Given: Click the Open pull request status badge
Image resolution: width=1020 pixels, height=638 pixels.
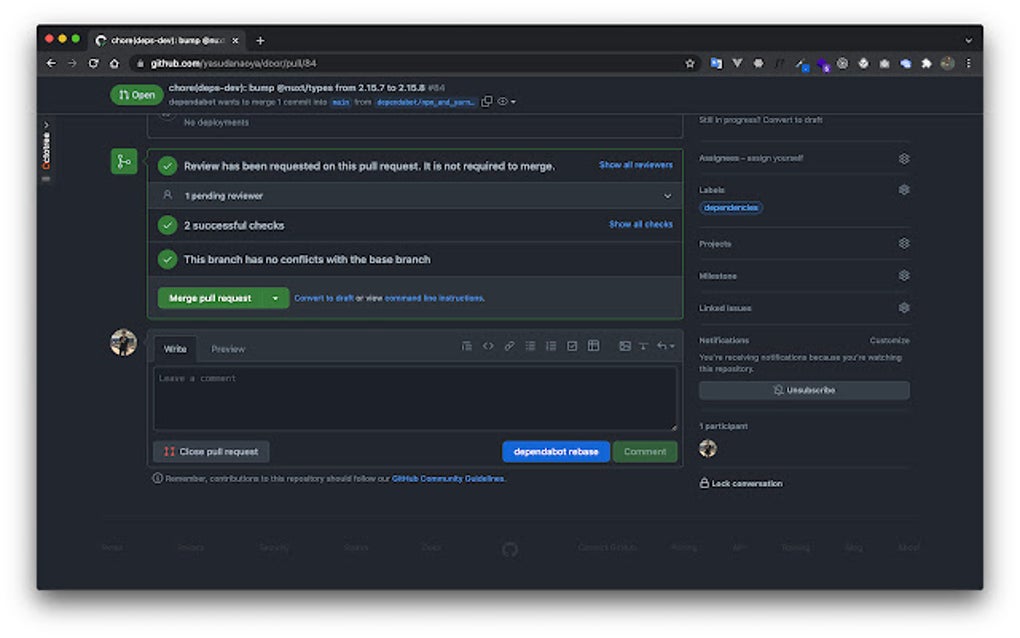Looking at the screenshot, I should (x=137, y=95).
